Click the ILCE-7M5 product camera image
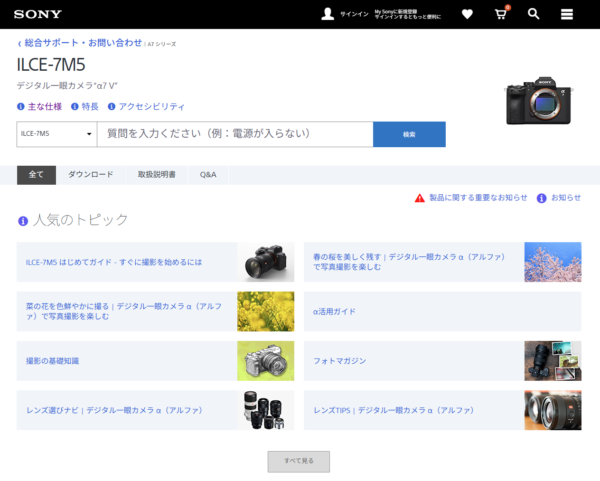This screenshot has width=600, height=481. click(x=538, y=101)
